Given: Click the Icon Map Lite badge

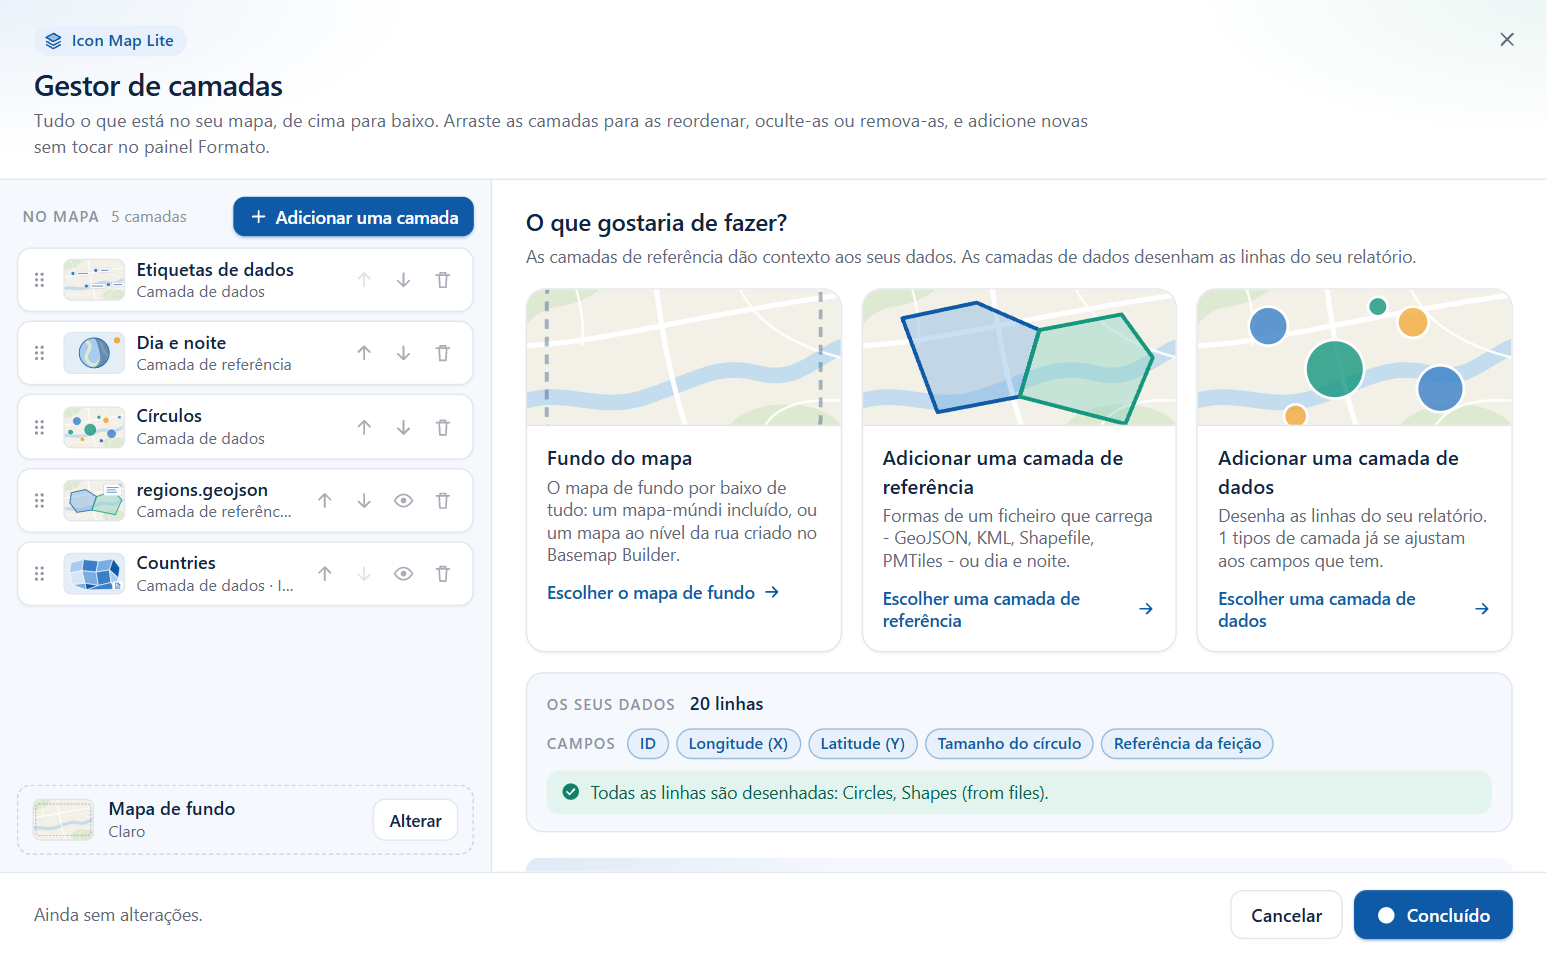Looking at the screenshot, I should point(110,41).
